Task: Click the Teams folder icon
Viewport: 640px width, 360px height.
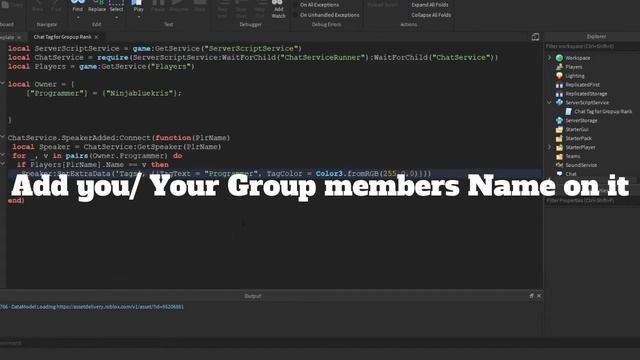Action: (559, 156)
